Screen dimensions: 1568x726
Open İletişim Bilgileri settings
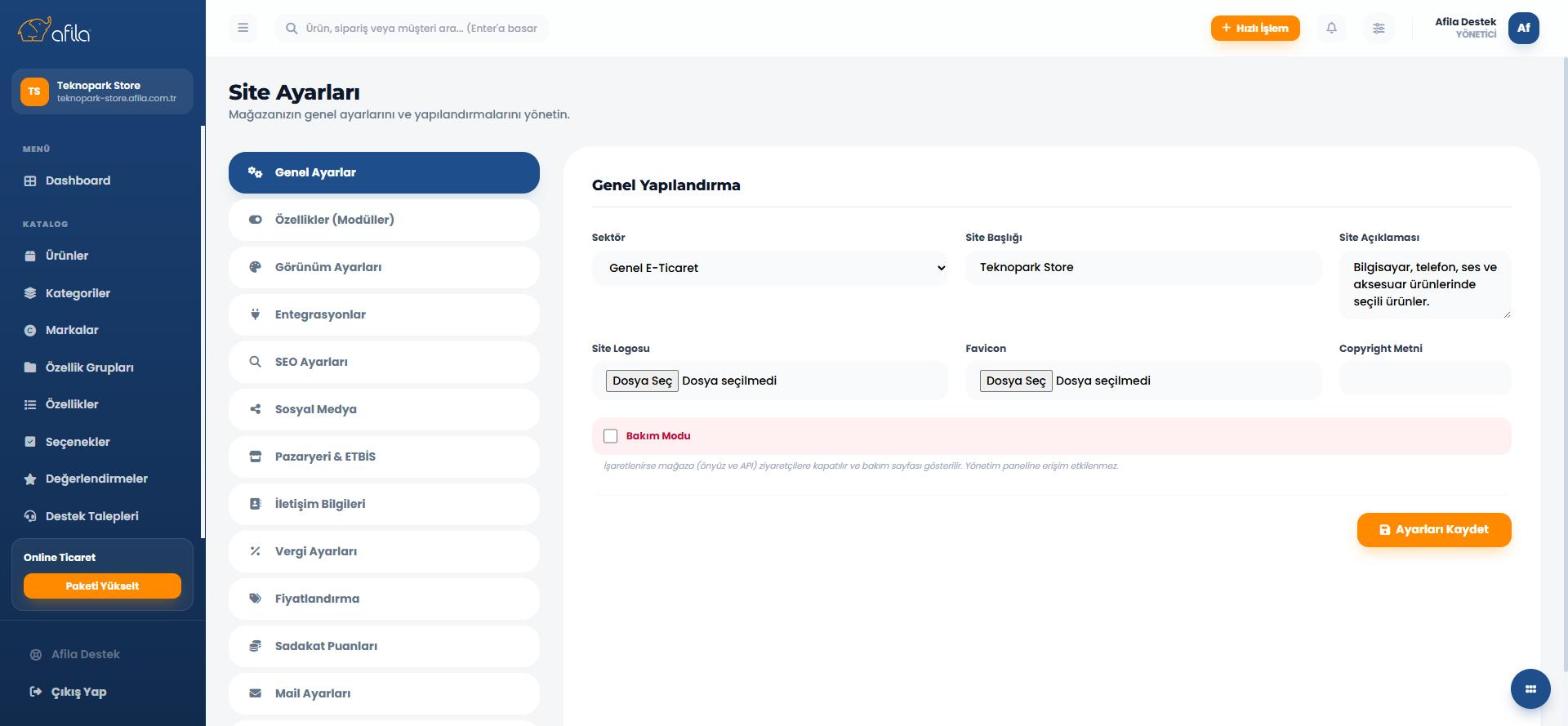coord(384,504)
